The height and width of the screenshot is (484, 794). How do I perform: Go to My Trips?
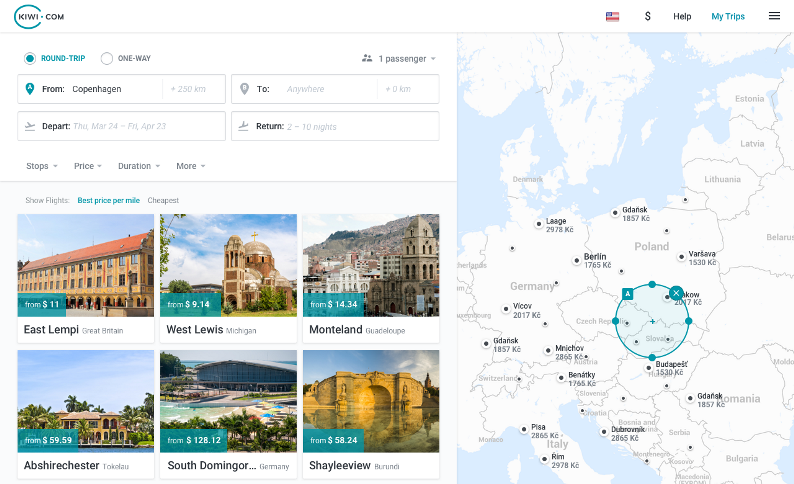[728, 16]
